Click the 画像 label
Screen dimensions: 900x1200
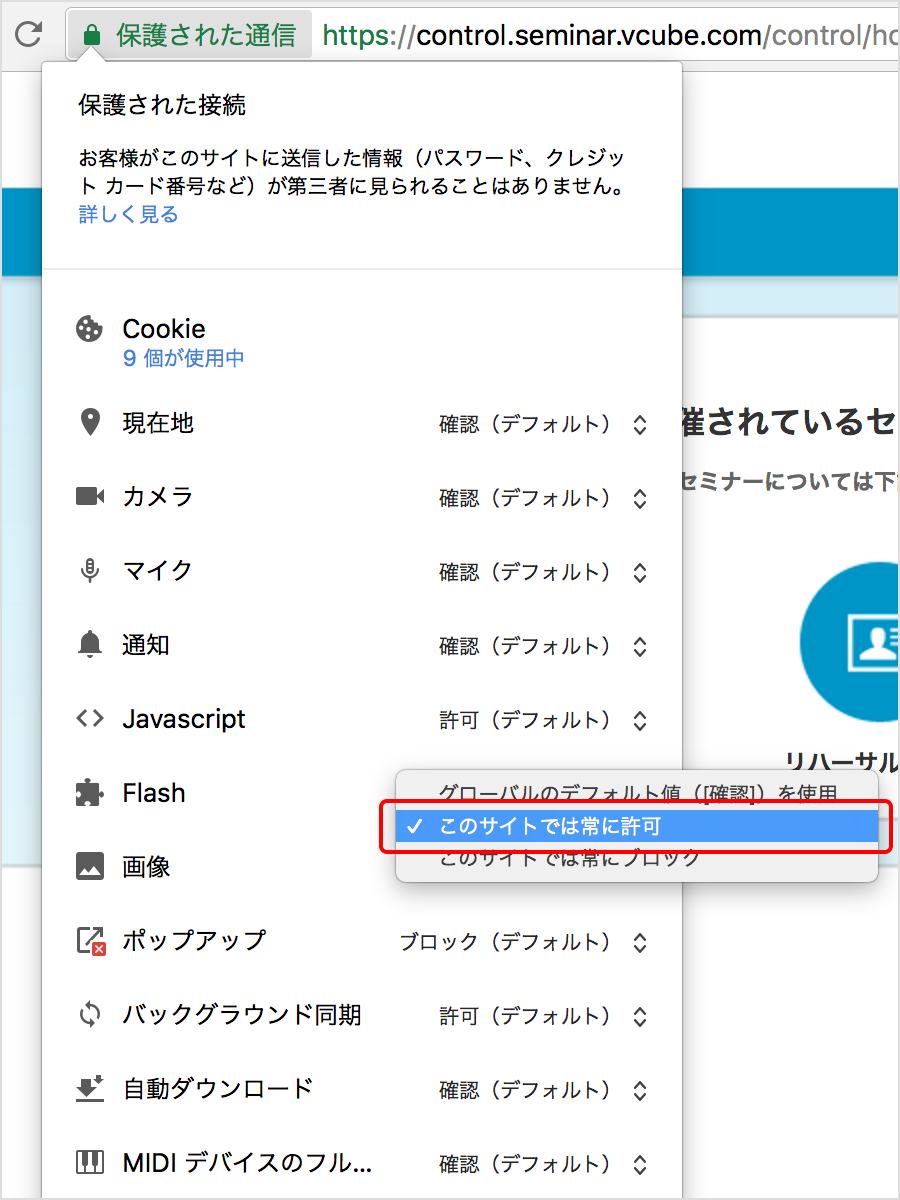point(146,867)
